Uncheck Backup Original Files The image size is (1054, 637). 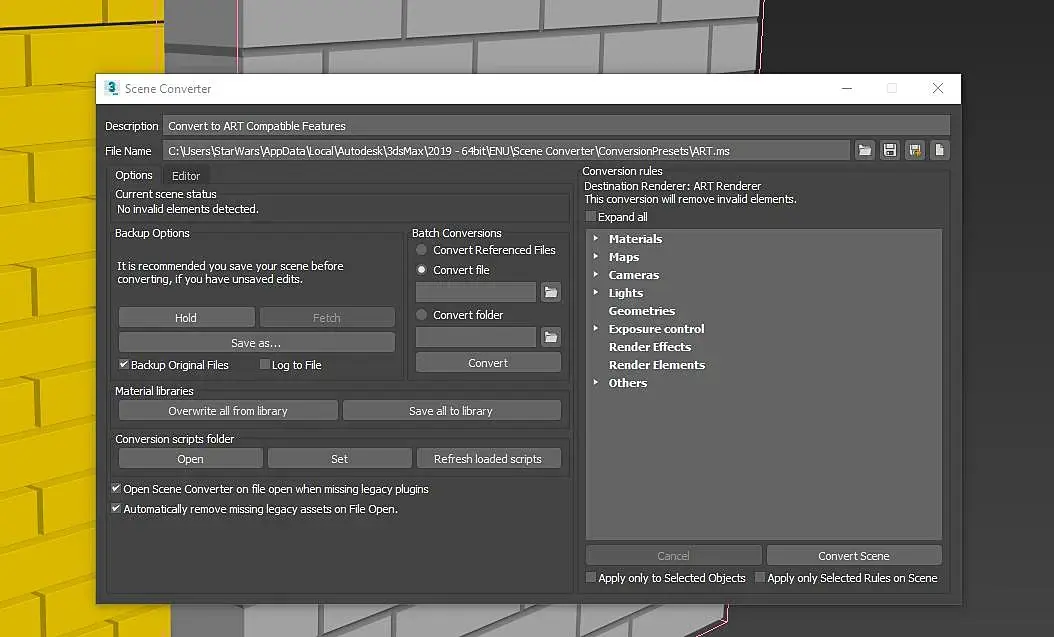coord(124,364)
